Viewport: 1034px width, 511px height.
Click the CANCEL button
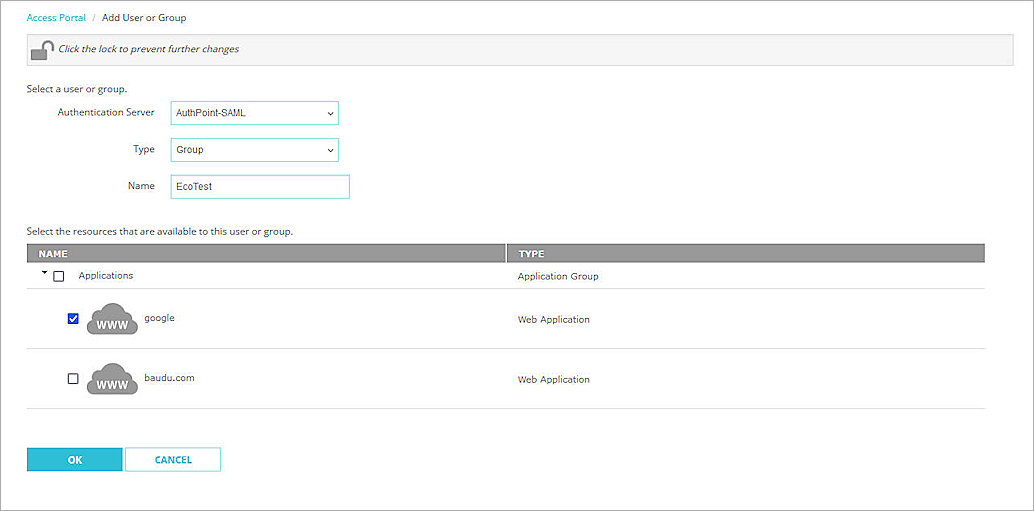173,460
